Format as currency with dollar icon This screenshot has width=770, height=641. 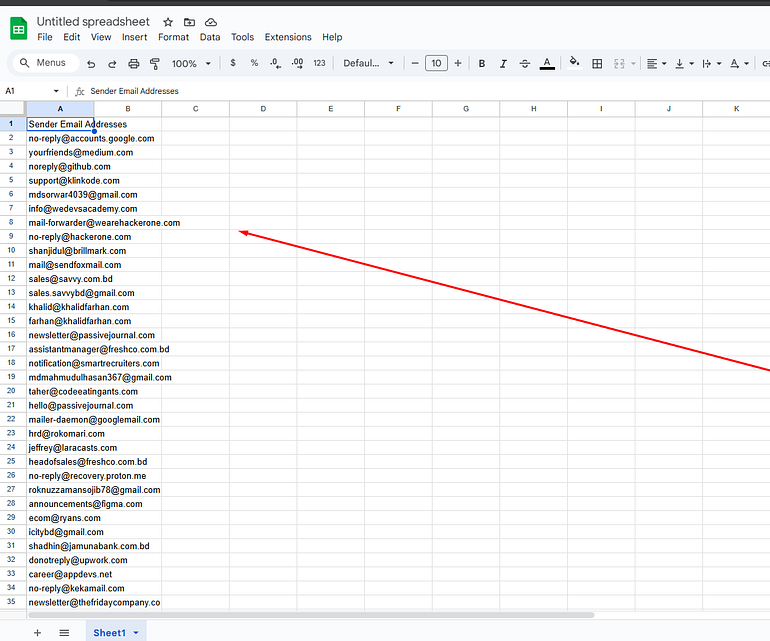[x=233, y=63]
